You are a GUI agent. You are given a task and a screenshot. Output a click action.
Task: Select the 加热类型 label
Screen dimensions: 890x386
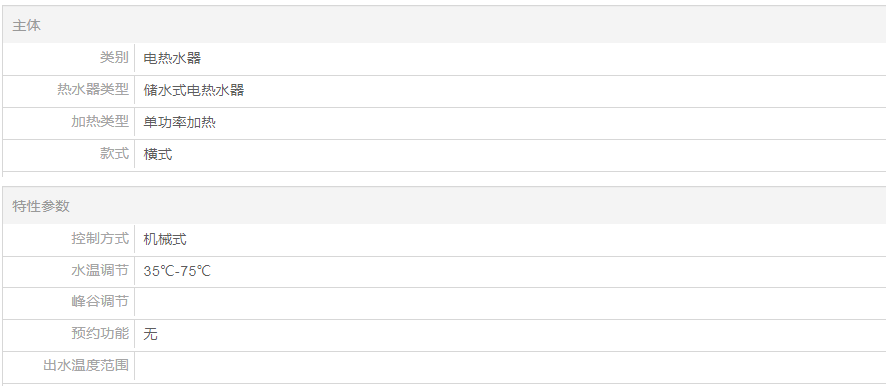point(100,121)
